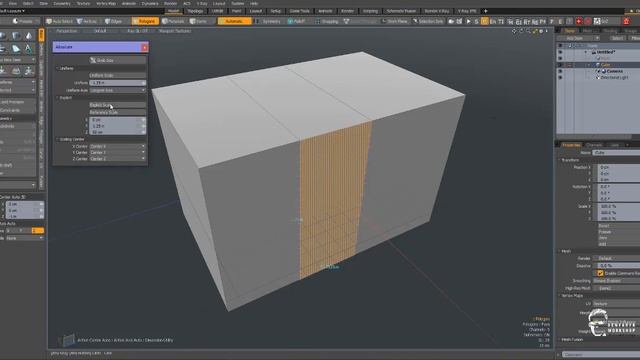
Task: Open the Geometry menu
Action: (x=62, y=3)
